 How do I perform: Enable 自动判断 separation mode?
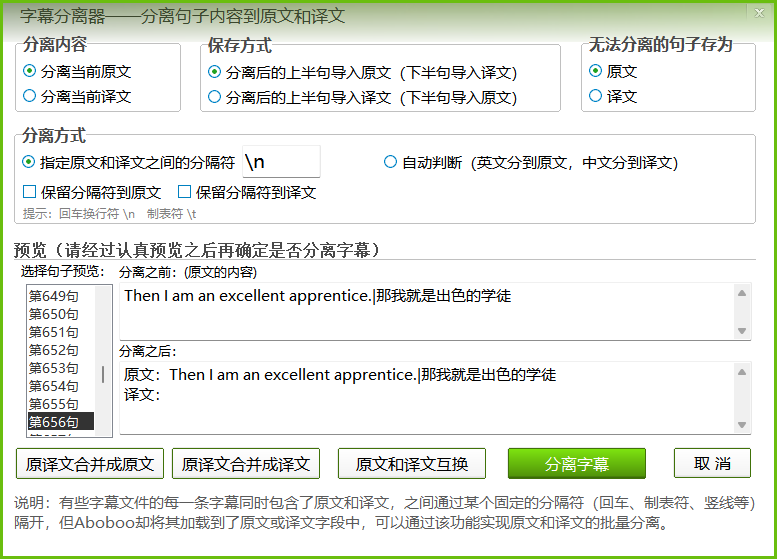(390, 162)
